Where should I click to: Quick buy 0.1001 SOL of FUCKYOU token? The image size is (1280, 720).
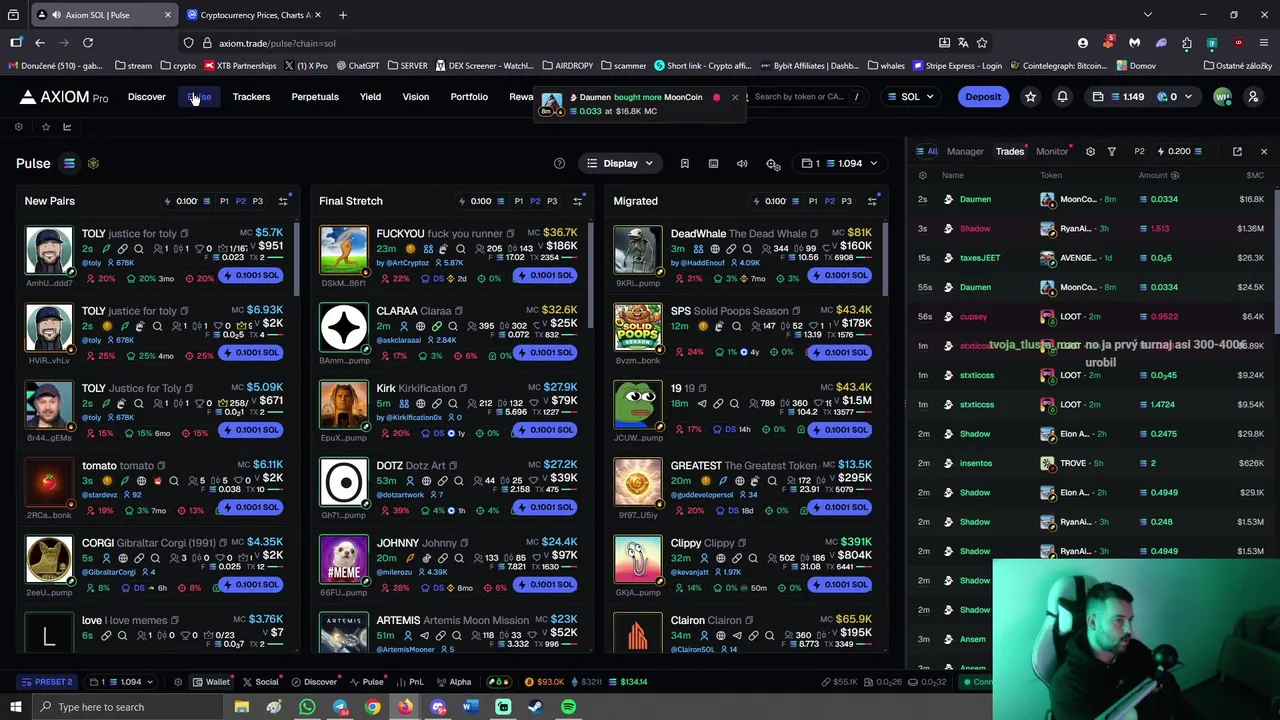[545, 275]
